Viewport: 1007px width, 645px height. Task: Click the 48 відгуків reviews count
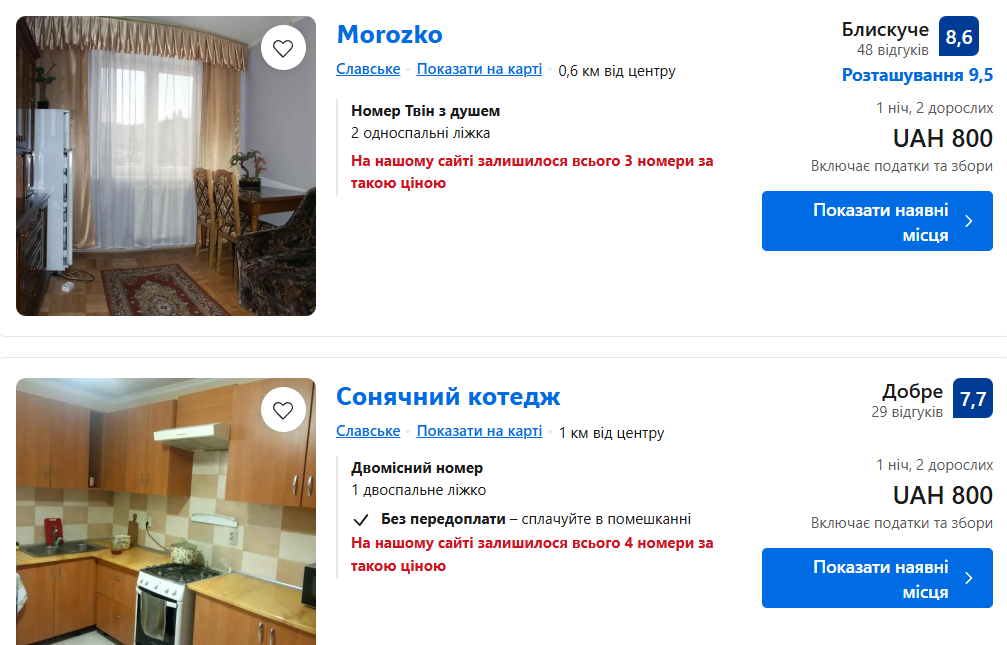tap(892, 49)
